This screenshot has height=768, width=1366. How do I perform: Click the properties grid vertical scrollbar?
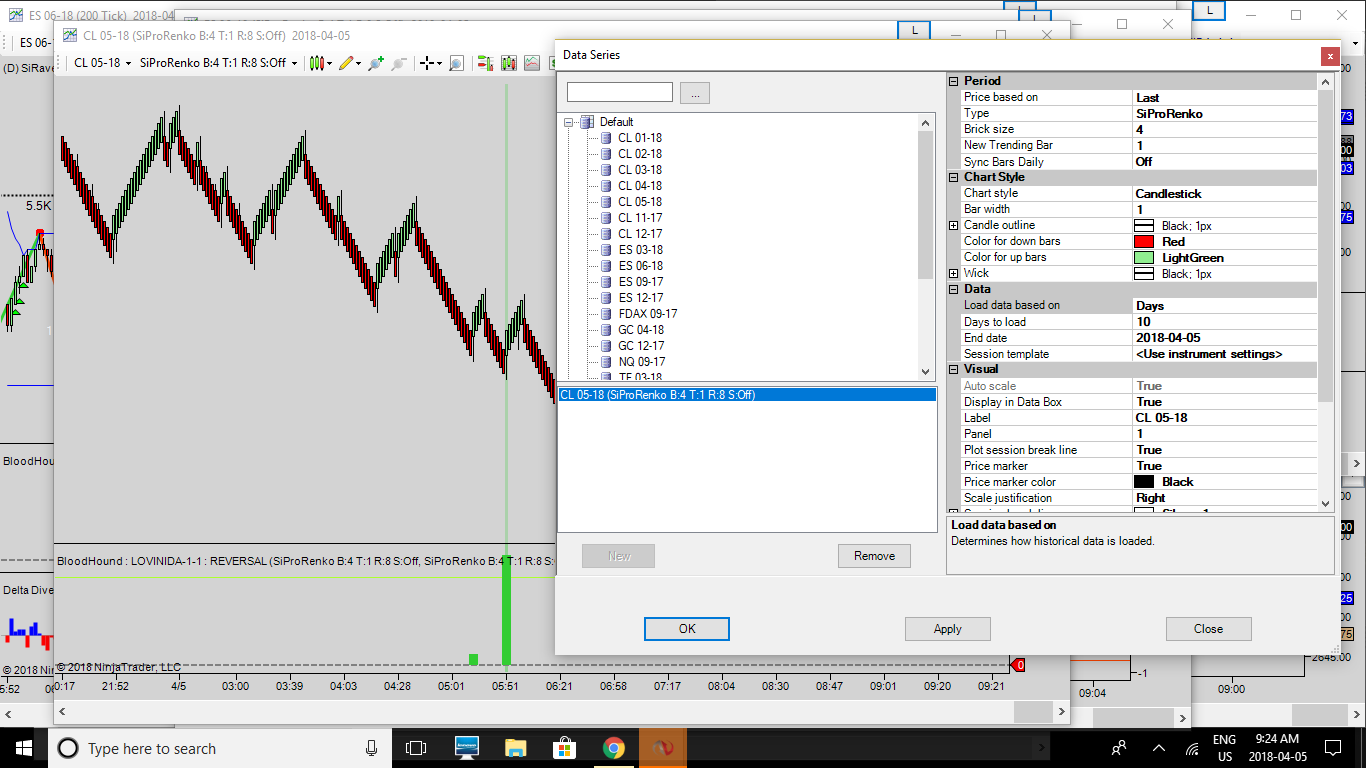tap(1326, 293)
